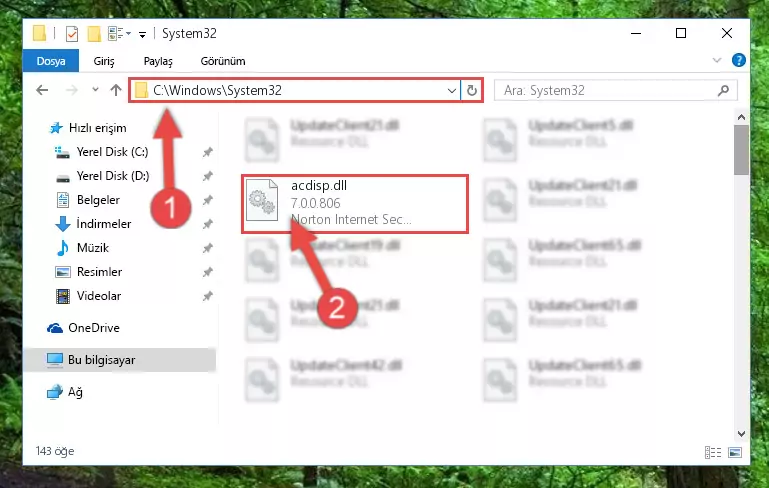Minimize the System32 window
Screen dimensions: 769x488
[636, 33]
